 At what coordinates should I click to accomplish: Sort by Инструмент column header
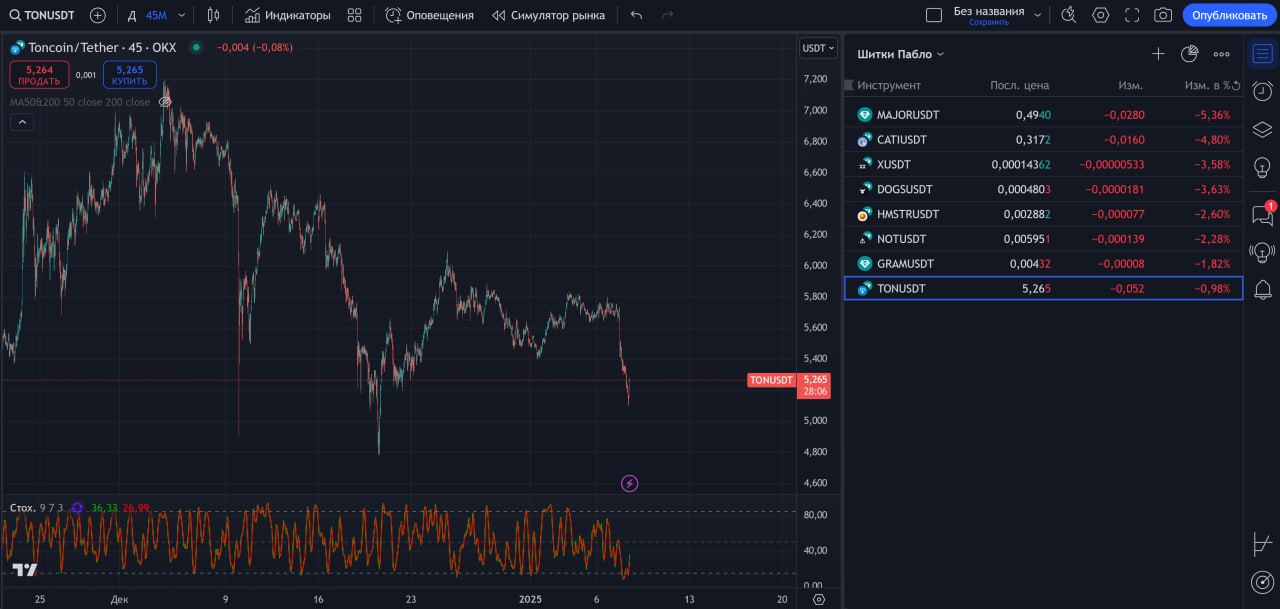click(889, 85)
